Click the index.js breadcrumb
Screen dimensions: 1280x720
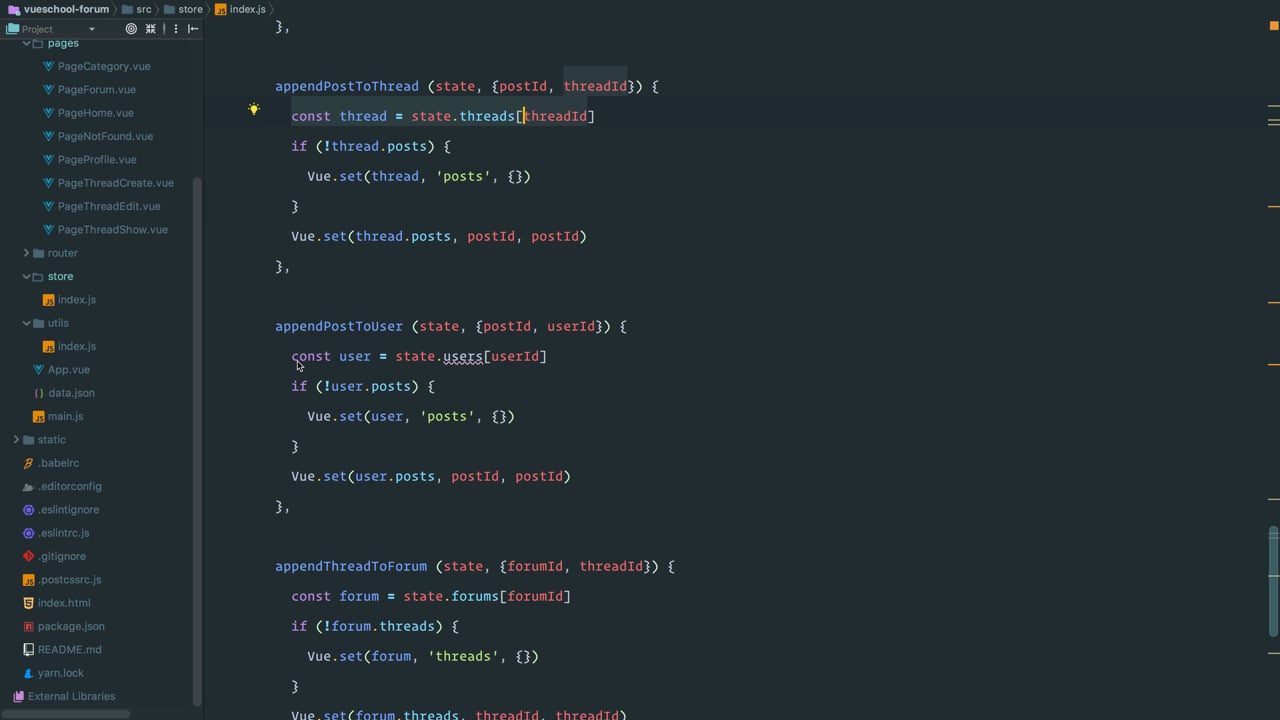pos(241,9)
